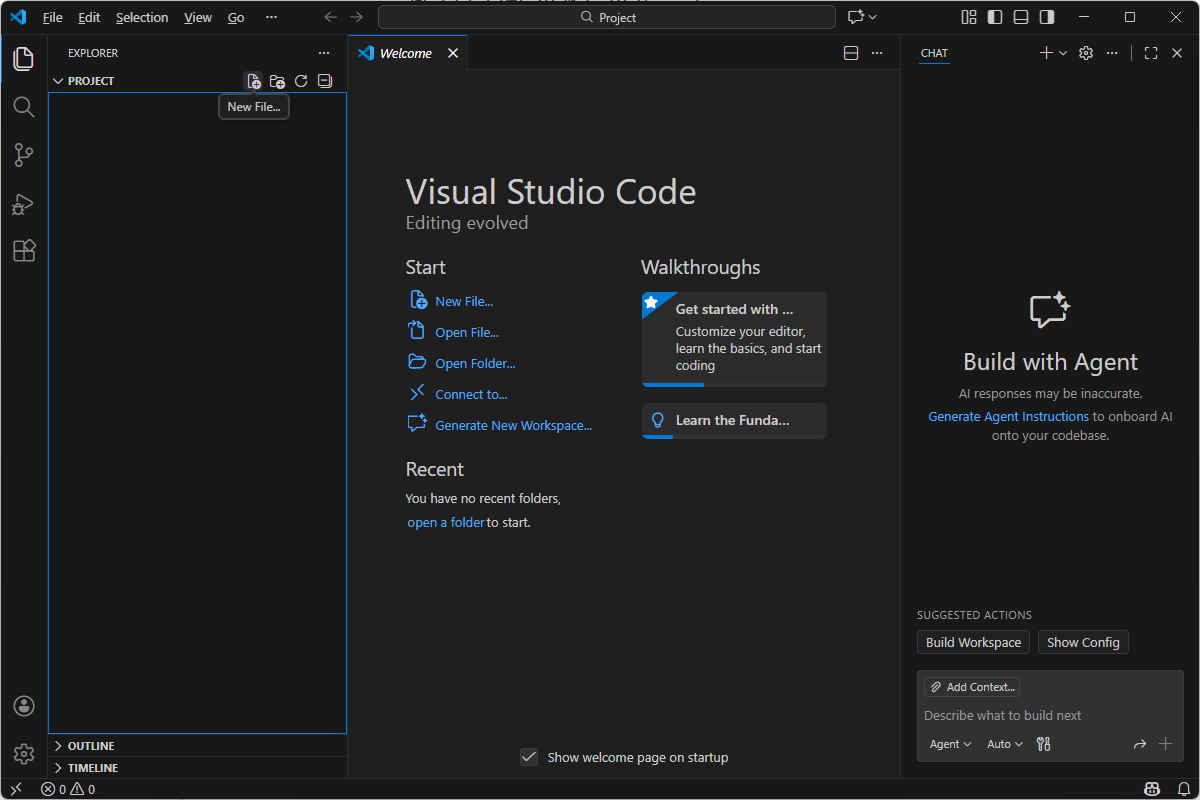Open the new chat dropdown arrow
This screenshot has width=1200, height=800.
[x=1063, y=53]
